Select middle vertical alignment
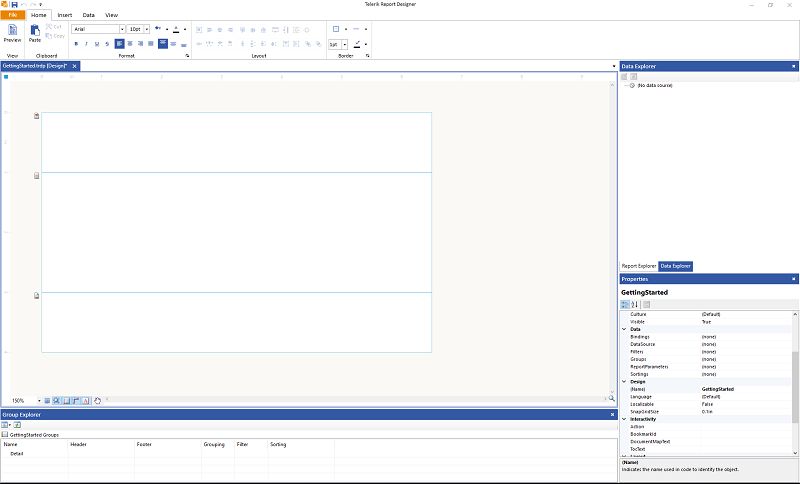Screen dimensions: 800x484 click(173, 44)
